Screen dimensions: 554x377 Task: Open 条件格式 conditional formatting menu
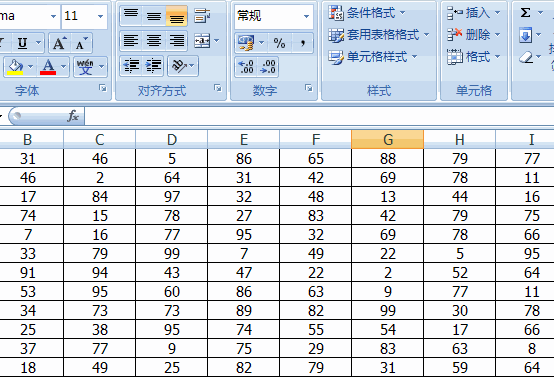pyautogui.click(x=367, y=13)
